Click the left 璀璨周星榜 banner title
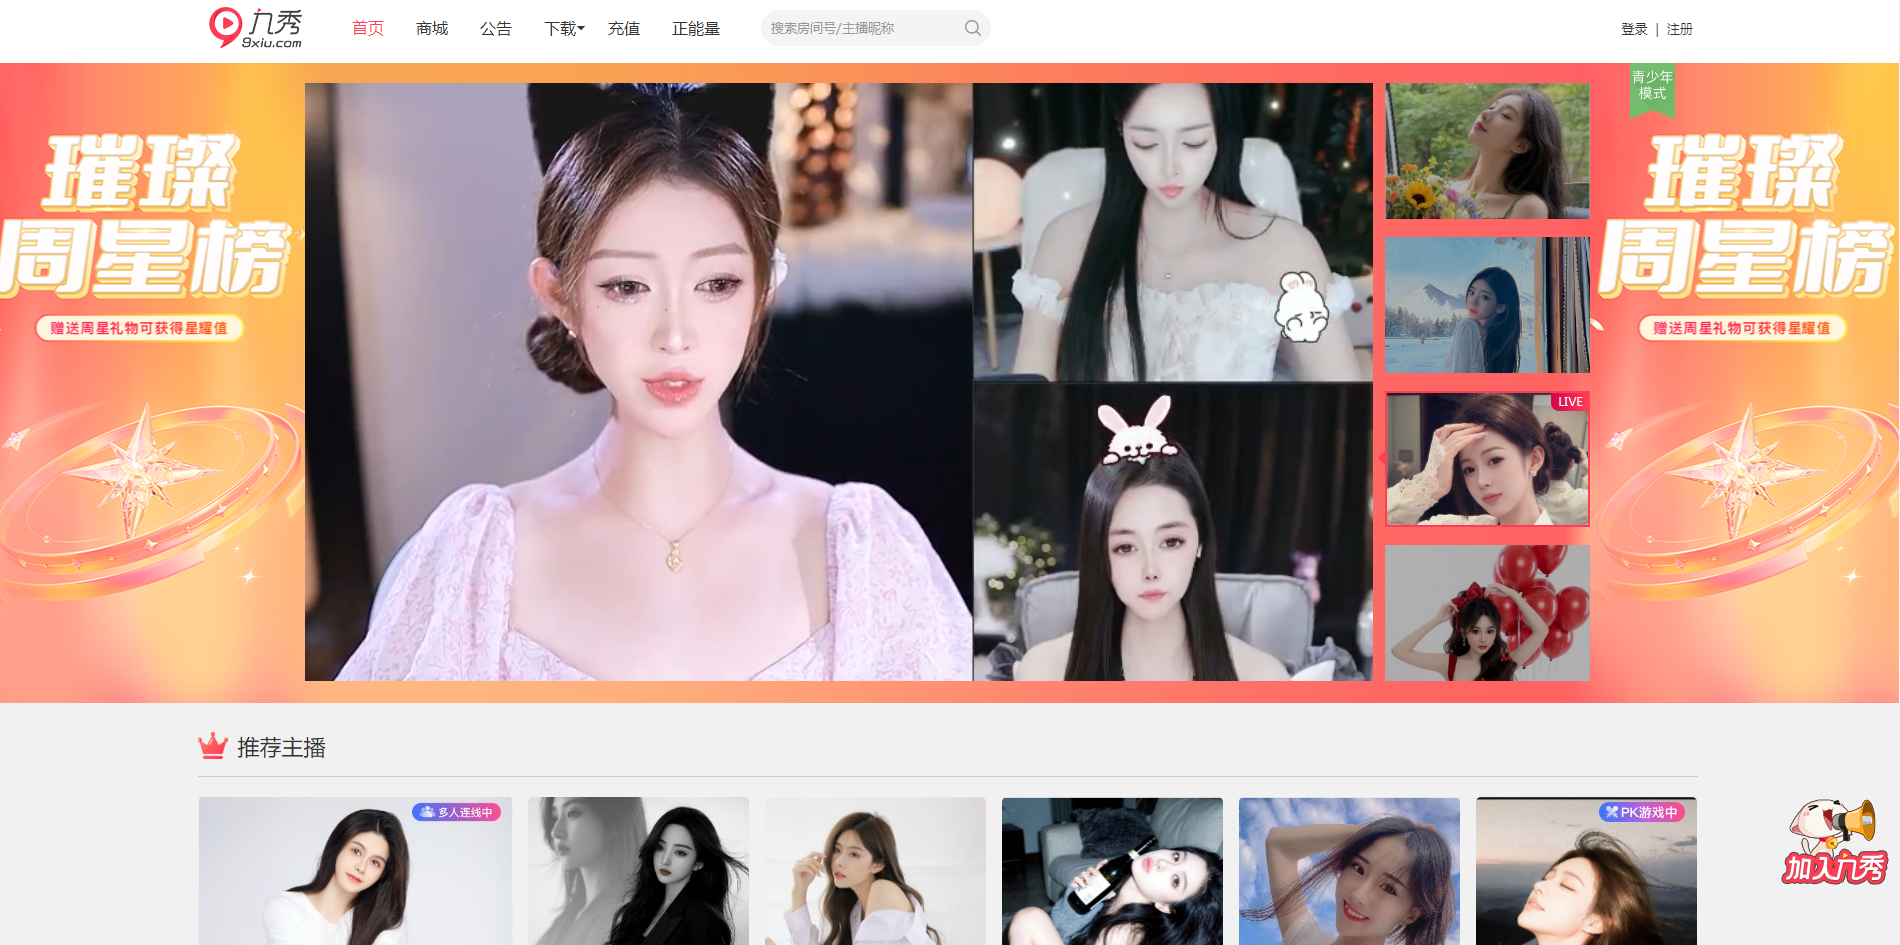Image resolution: width=1900 pixels, height=945 pixels. pos(145,216)
